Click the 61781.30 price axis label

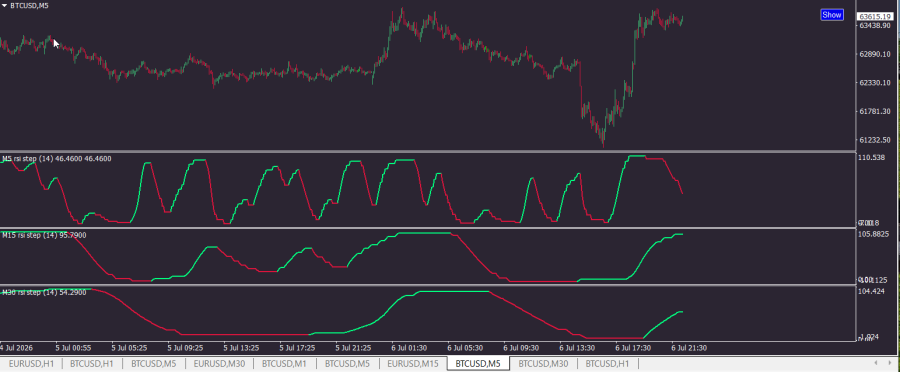[x=876, y=111]
